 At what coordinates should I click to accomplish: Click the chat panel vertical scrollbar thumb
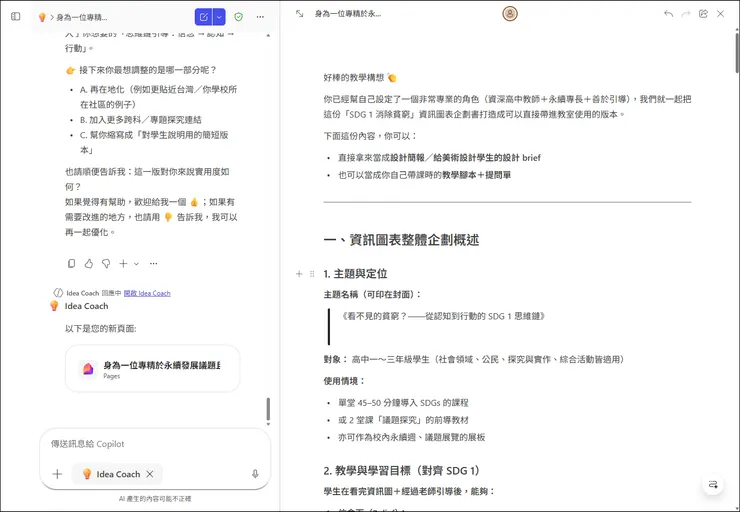pos(268,409)
